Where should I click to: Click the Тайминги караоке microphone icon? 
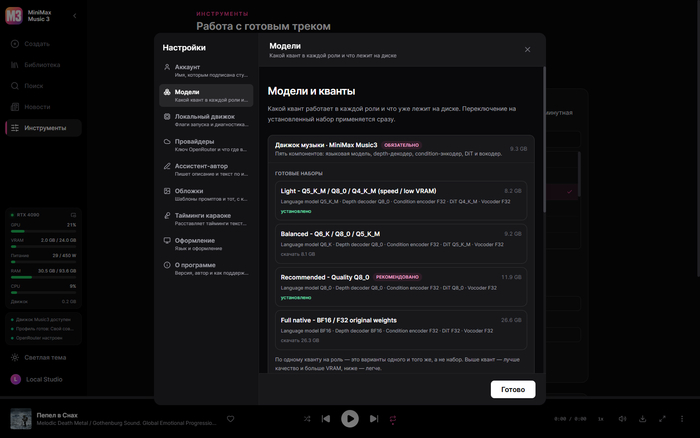[x=167, y=216]
